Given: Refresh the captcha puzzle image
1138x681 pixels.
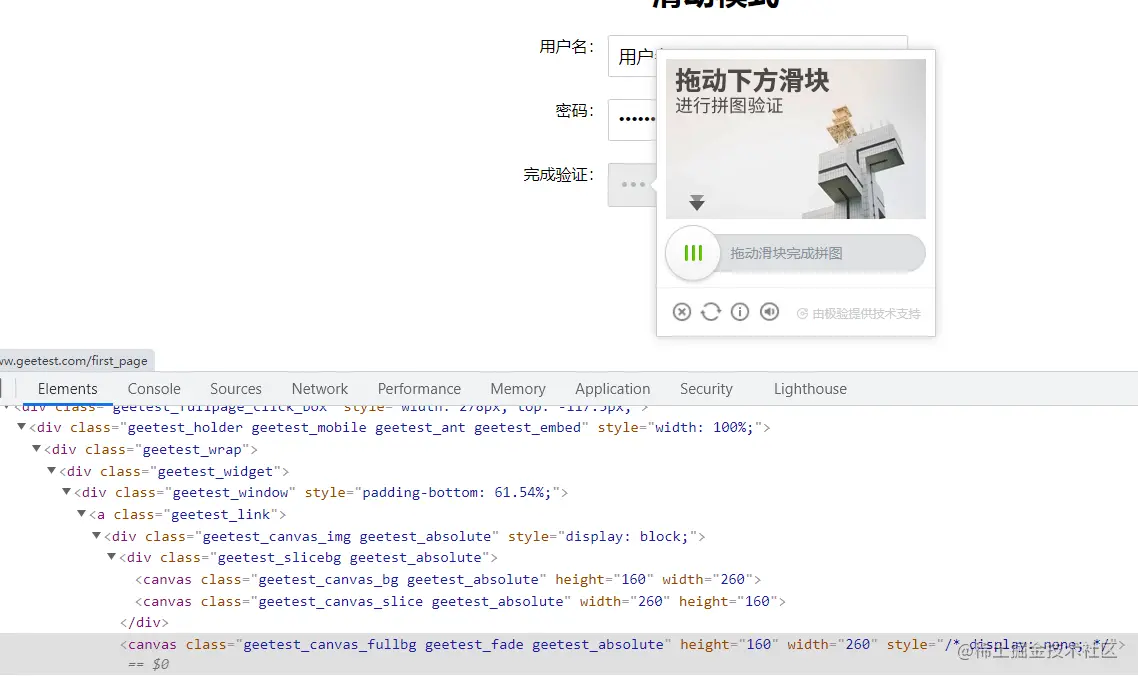Looking at the screenshot, I should coord(710,311).
